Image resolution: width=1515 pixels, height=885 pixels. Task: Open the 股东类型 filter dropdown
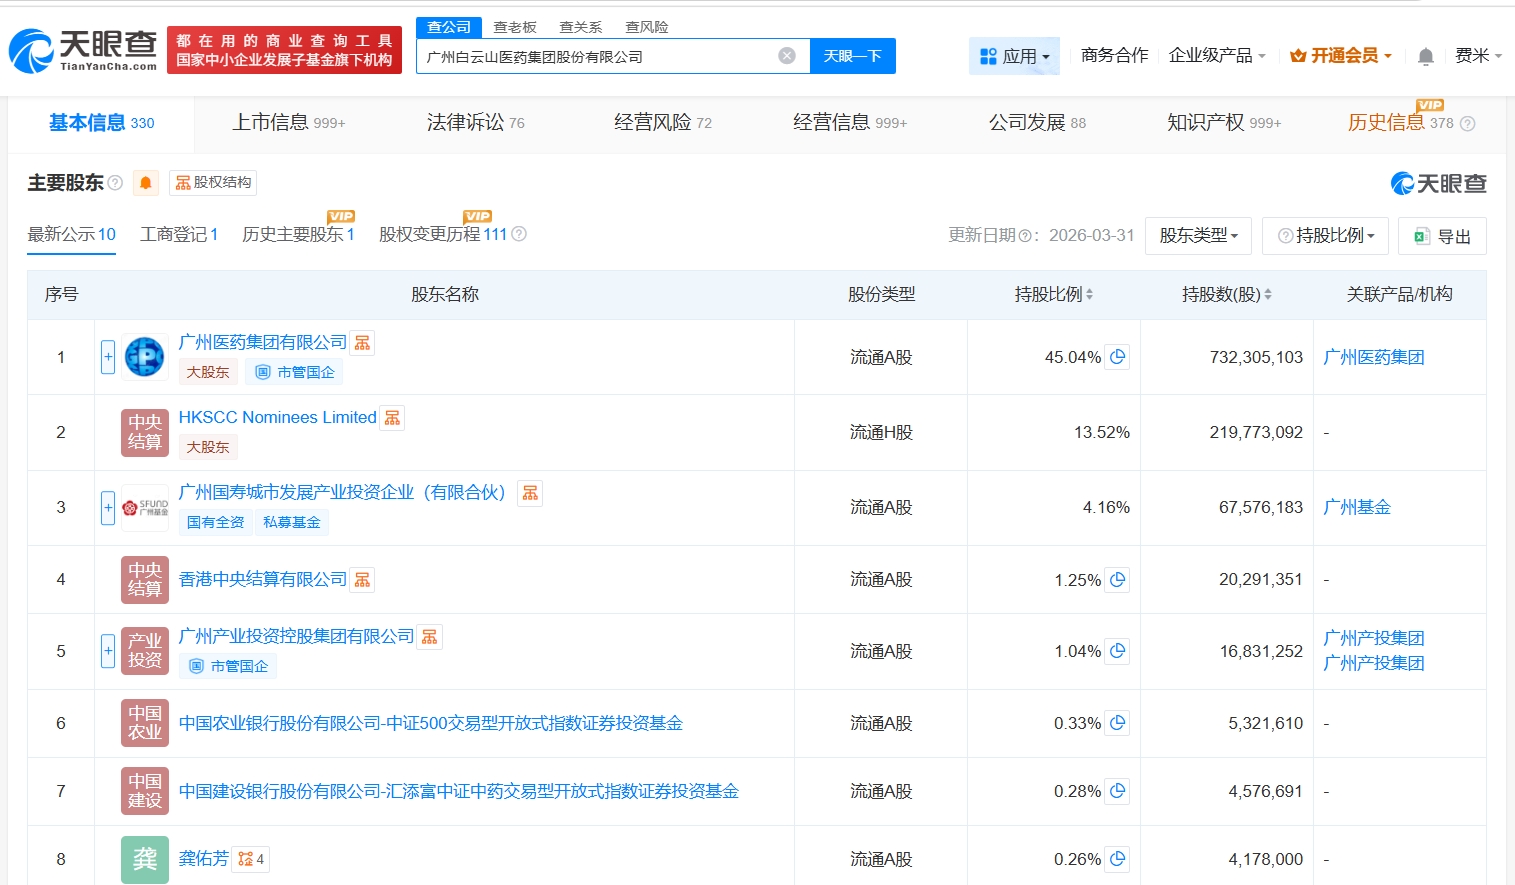click(1199, 236)
